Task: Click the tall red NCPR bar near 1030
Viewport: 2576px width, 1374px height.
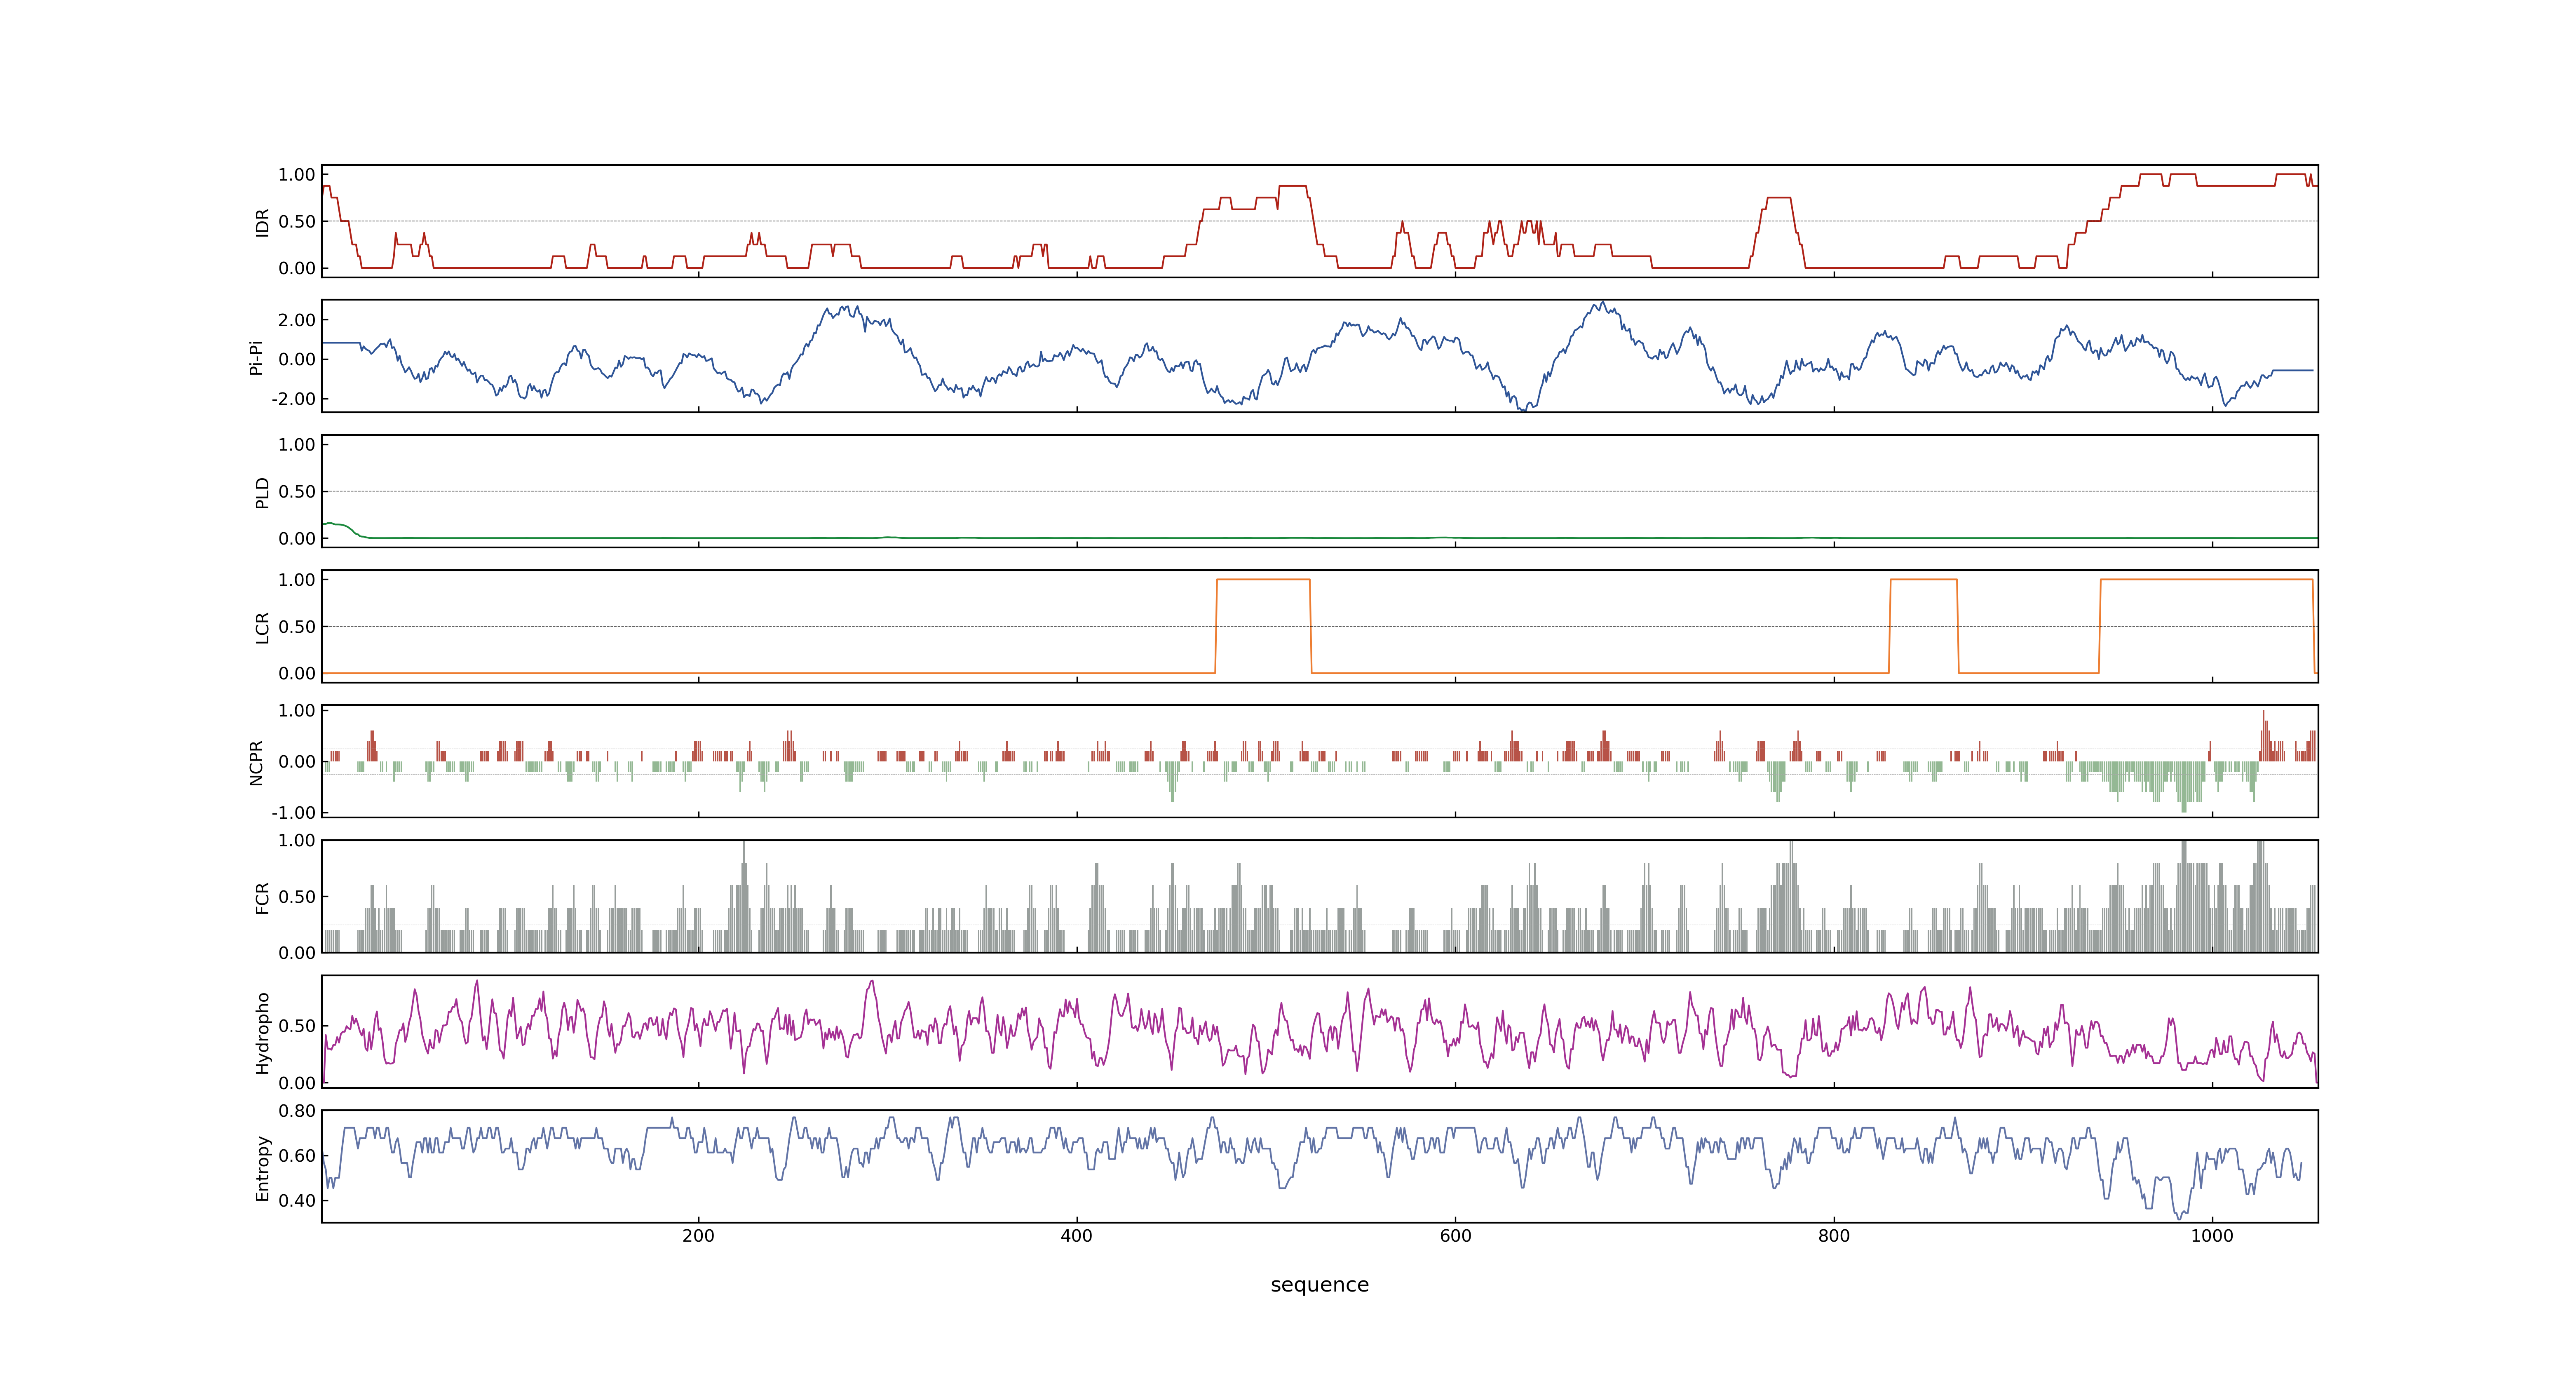Action: pos(2263,735)
